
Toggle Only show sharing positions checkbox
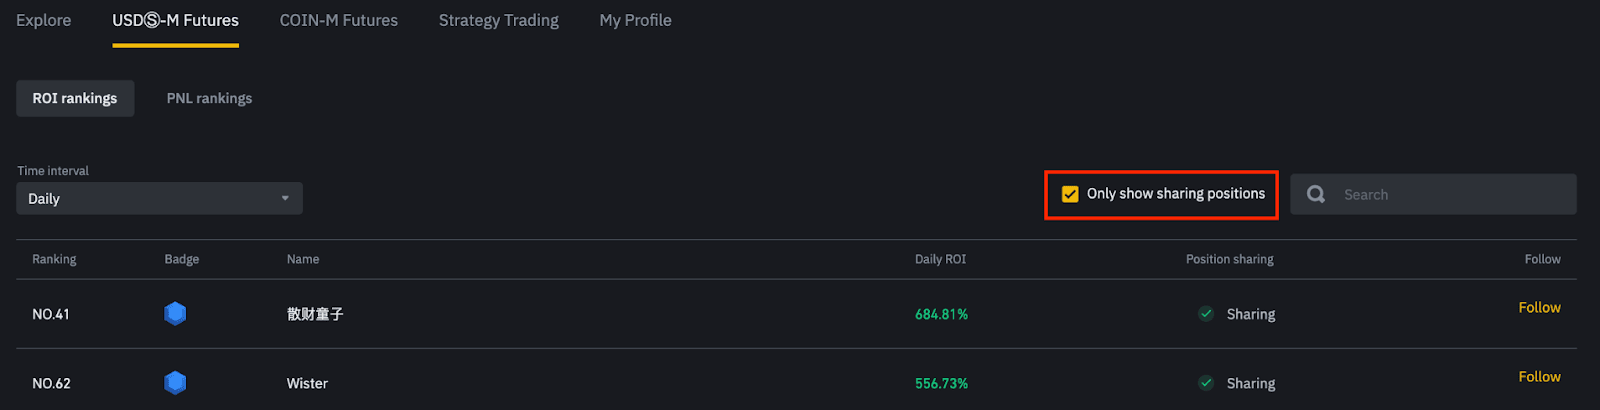pos(1070,194)
